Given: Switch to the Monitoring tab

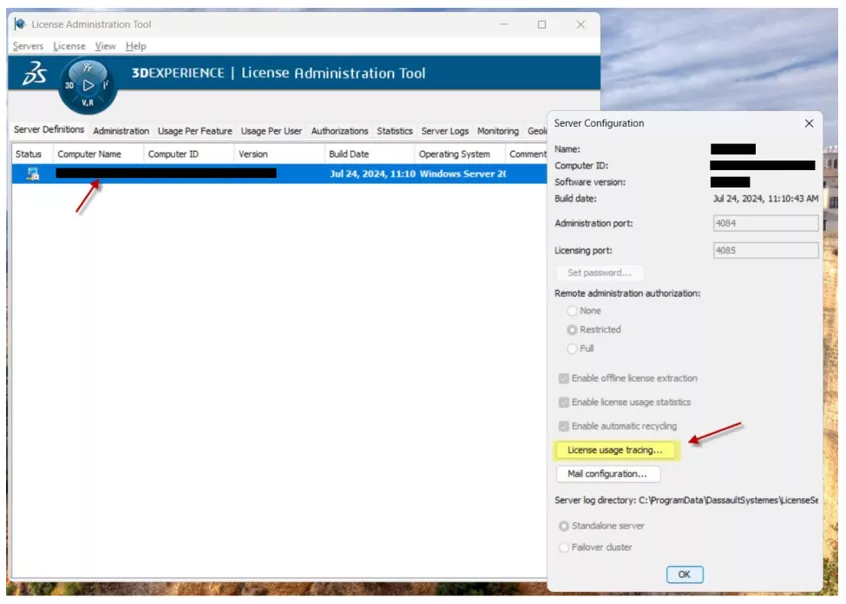Looking at the screenshot, I should (x=497, y=131).
